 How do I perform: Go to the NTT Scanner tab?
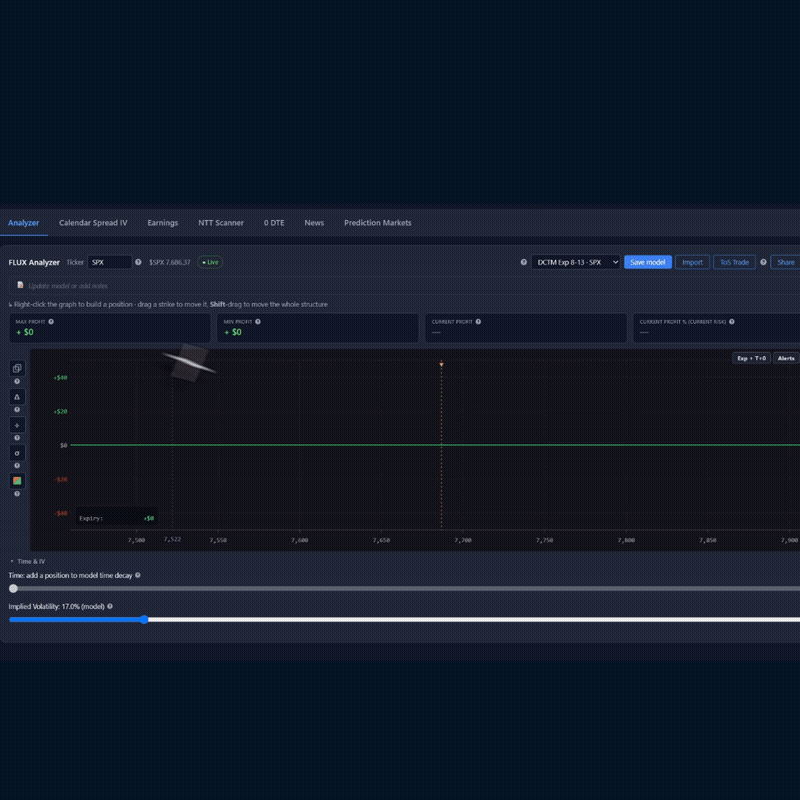(221, 223)
